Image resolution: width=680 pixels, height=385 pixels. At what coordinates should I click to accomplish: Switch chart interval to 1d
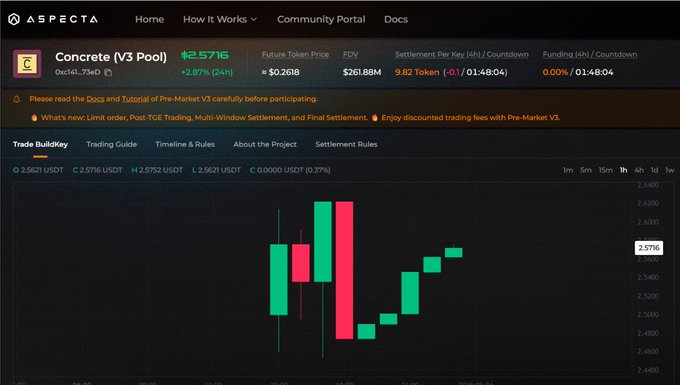pos(654,170)
